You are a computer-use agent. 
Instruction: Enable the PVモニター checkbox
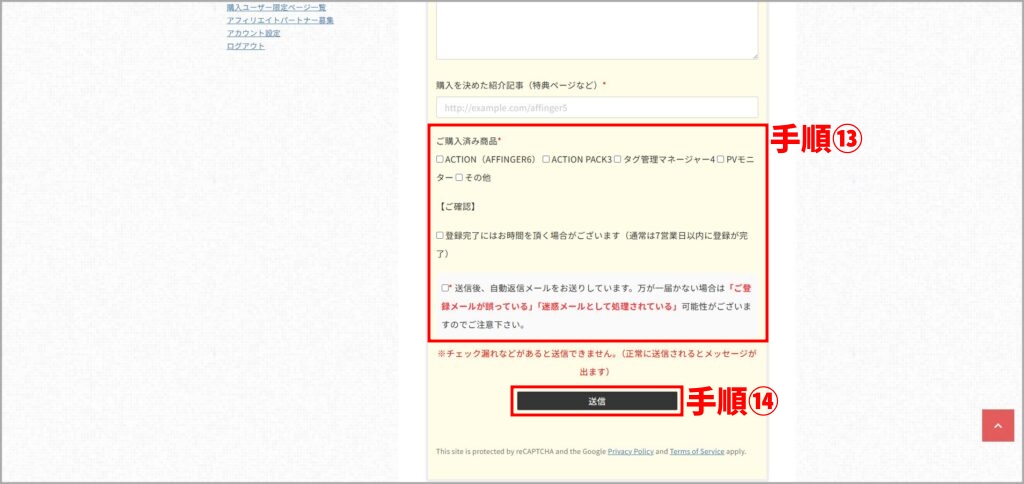[720, 159]
